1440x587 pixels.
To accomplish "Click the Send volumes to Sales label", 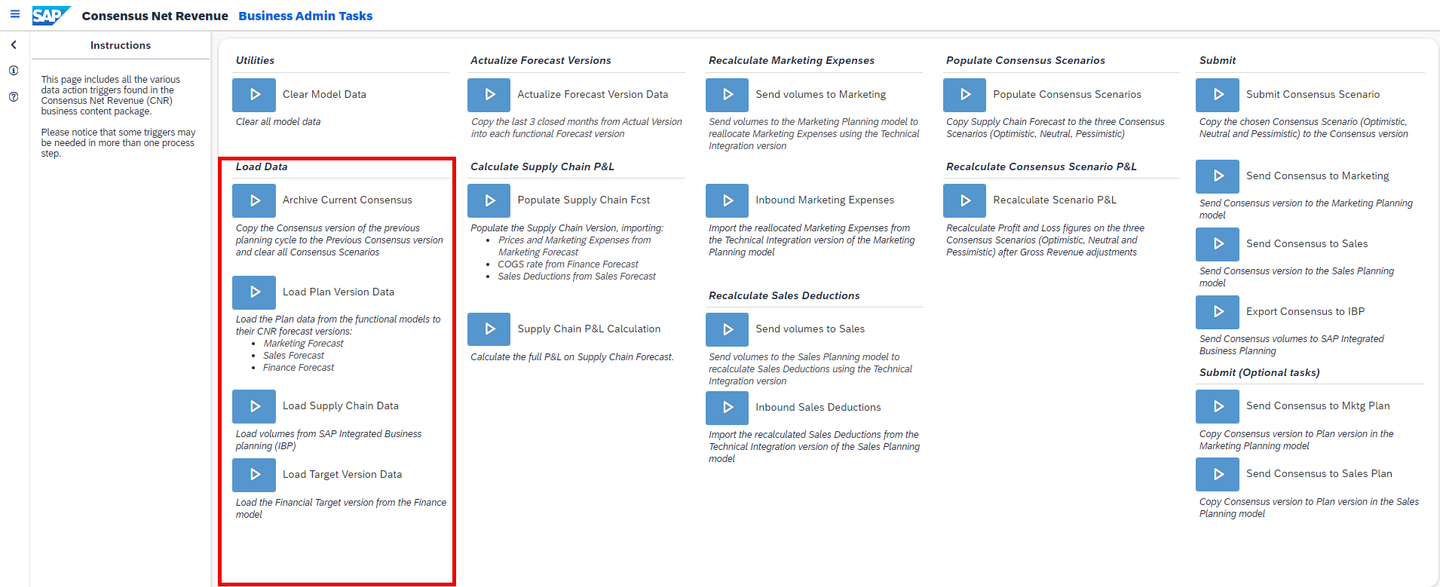I will [810, 329].
